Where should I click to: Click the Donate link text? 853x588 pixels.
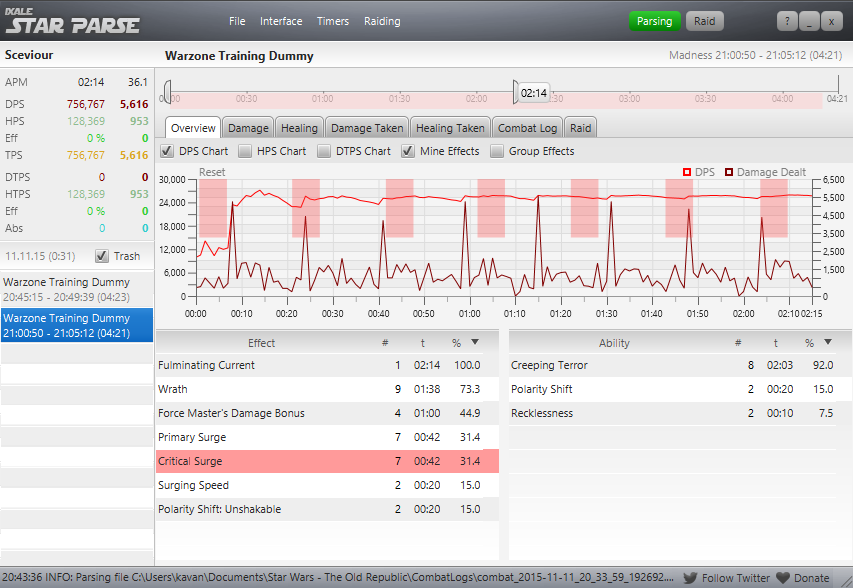tap(811, 578)
